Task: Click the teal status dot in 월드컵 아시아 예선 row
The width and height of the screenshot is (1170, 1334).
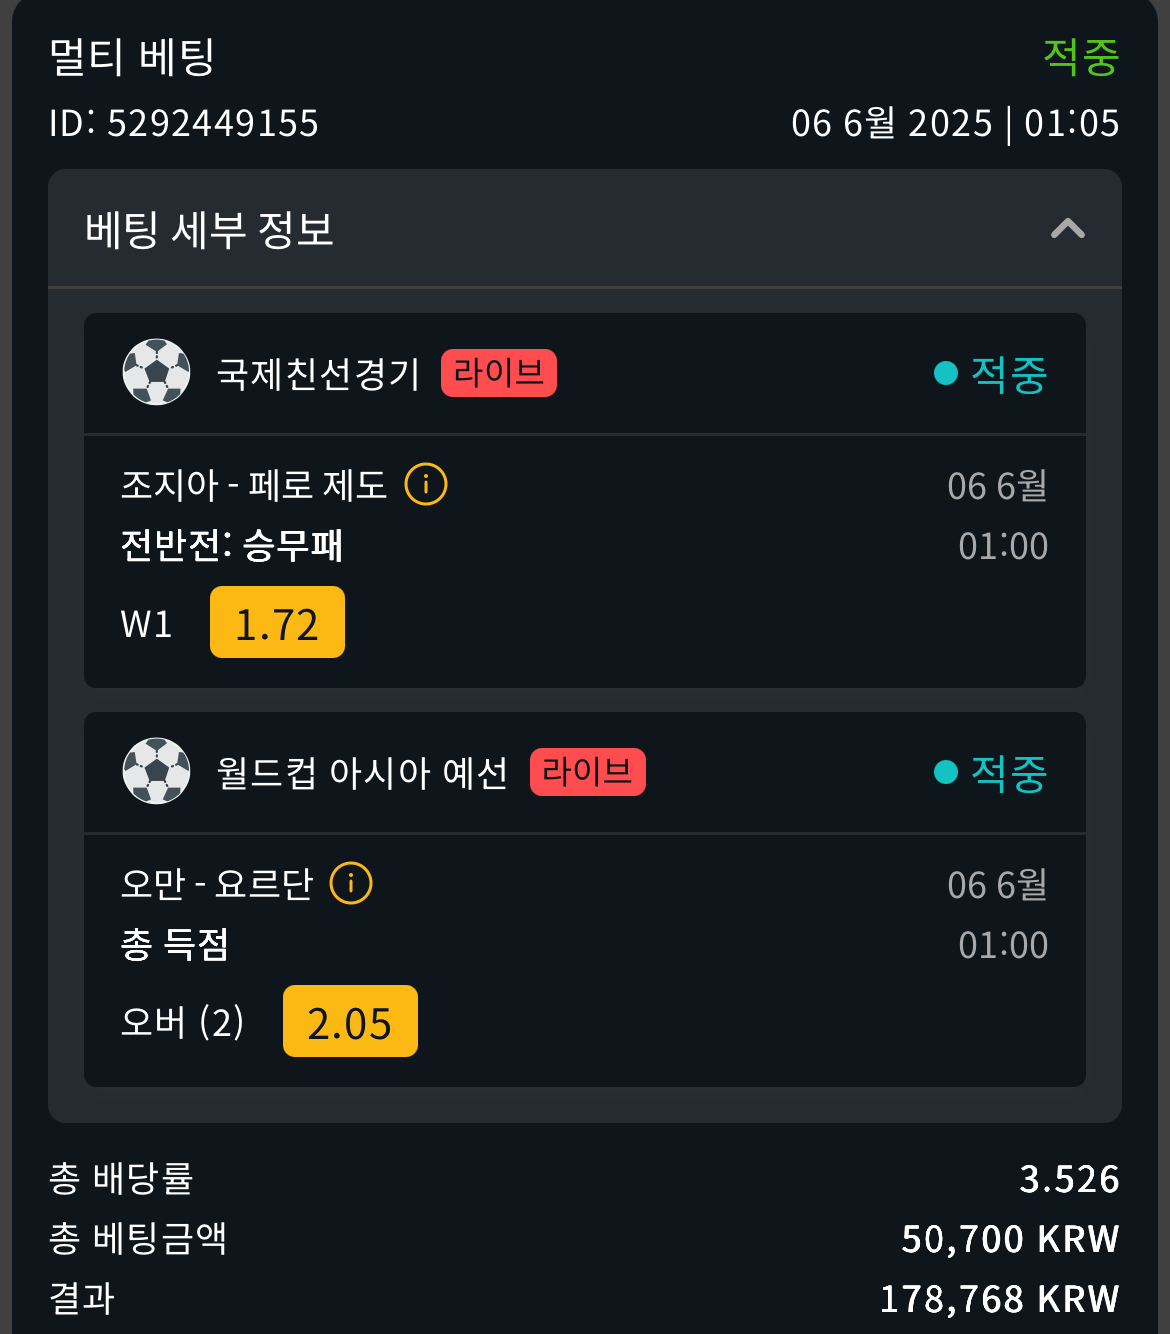Action: tap(946, 772)
